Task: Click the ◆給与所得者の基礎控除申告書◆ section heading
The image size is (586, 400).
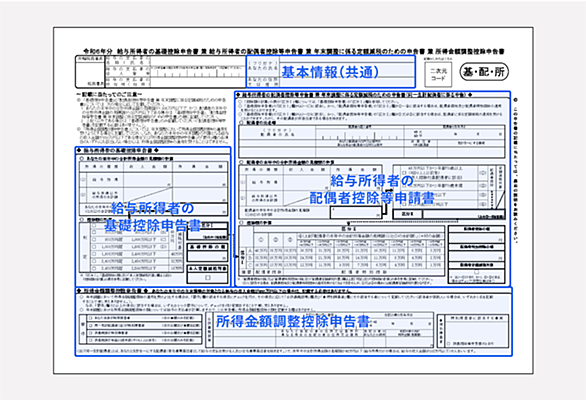Action: 118,150
